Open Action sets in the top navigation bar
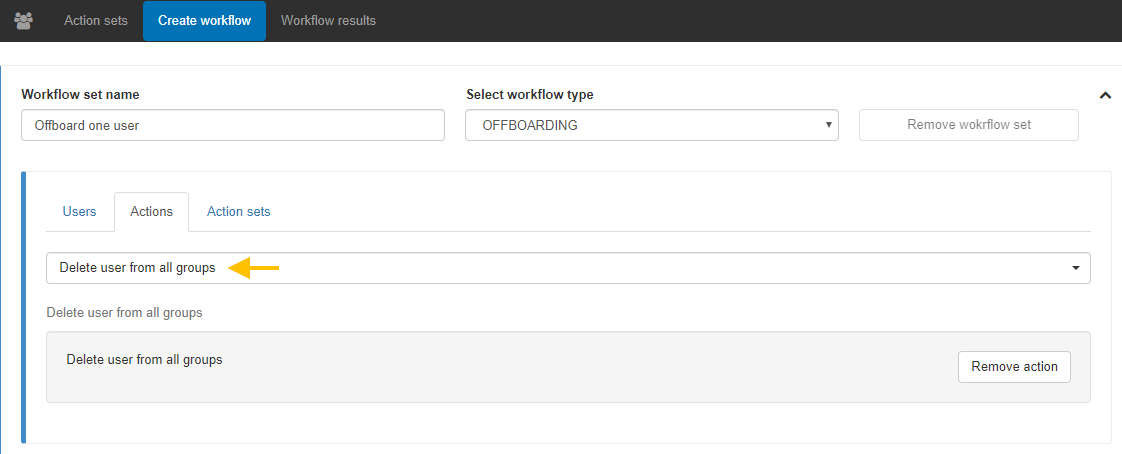The height and width of the screenshot is (454, 1122). pyautogui.click(x=96, y=21)
